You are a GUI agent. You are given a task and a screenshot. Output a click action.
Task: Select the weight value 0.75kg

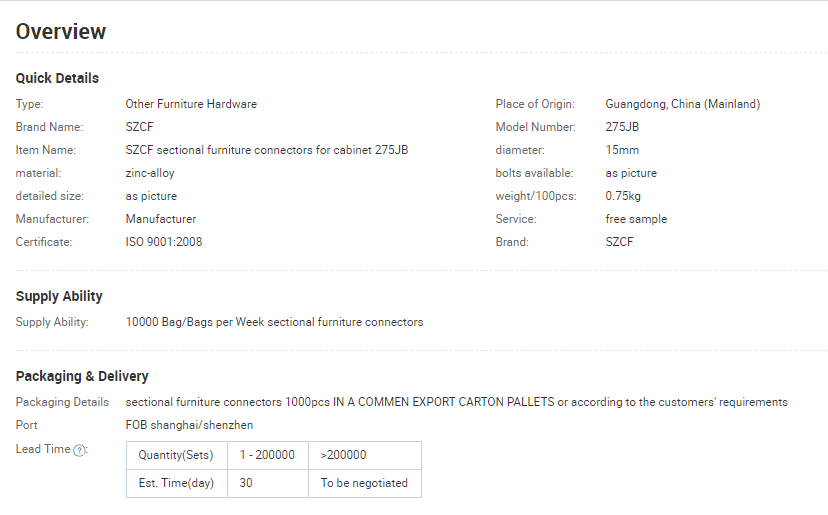tap(623, 196)
